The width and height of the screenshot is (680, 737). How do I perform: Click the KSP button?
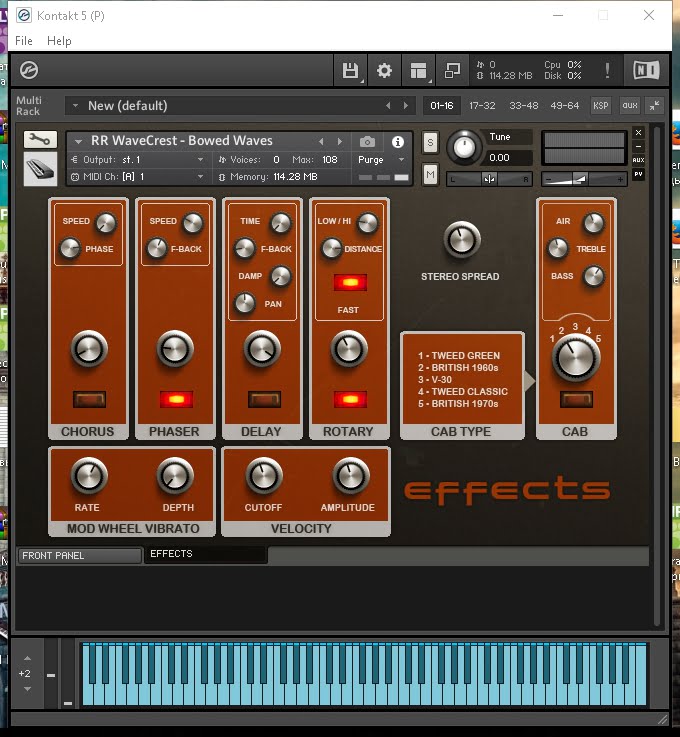coord(601,106)
